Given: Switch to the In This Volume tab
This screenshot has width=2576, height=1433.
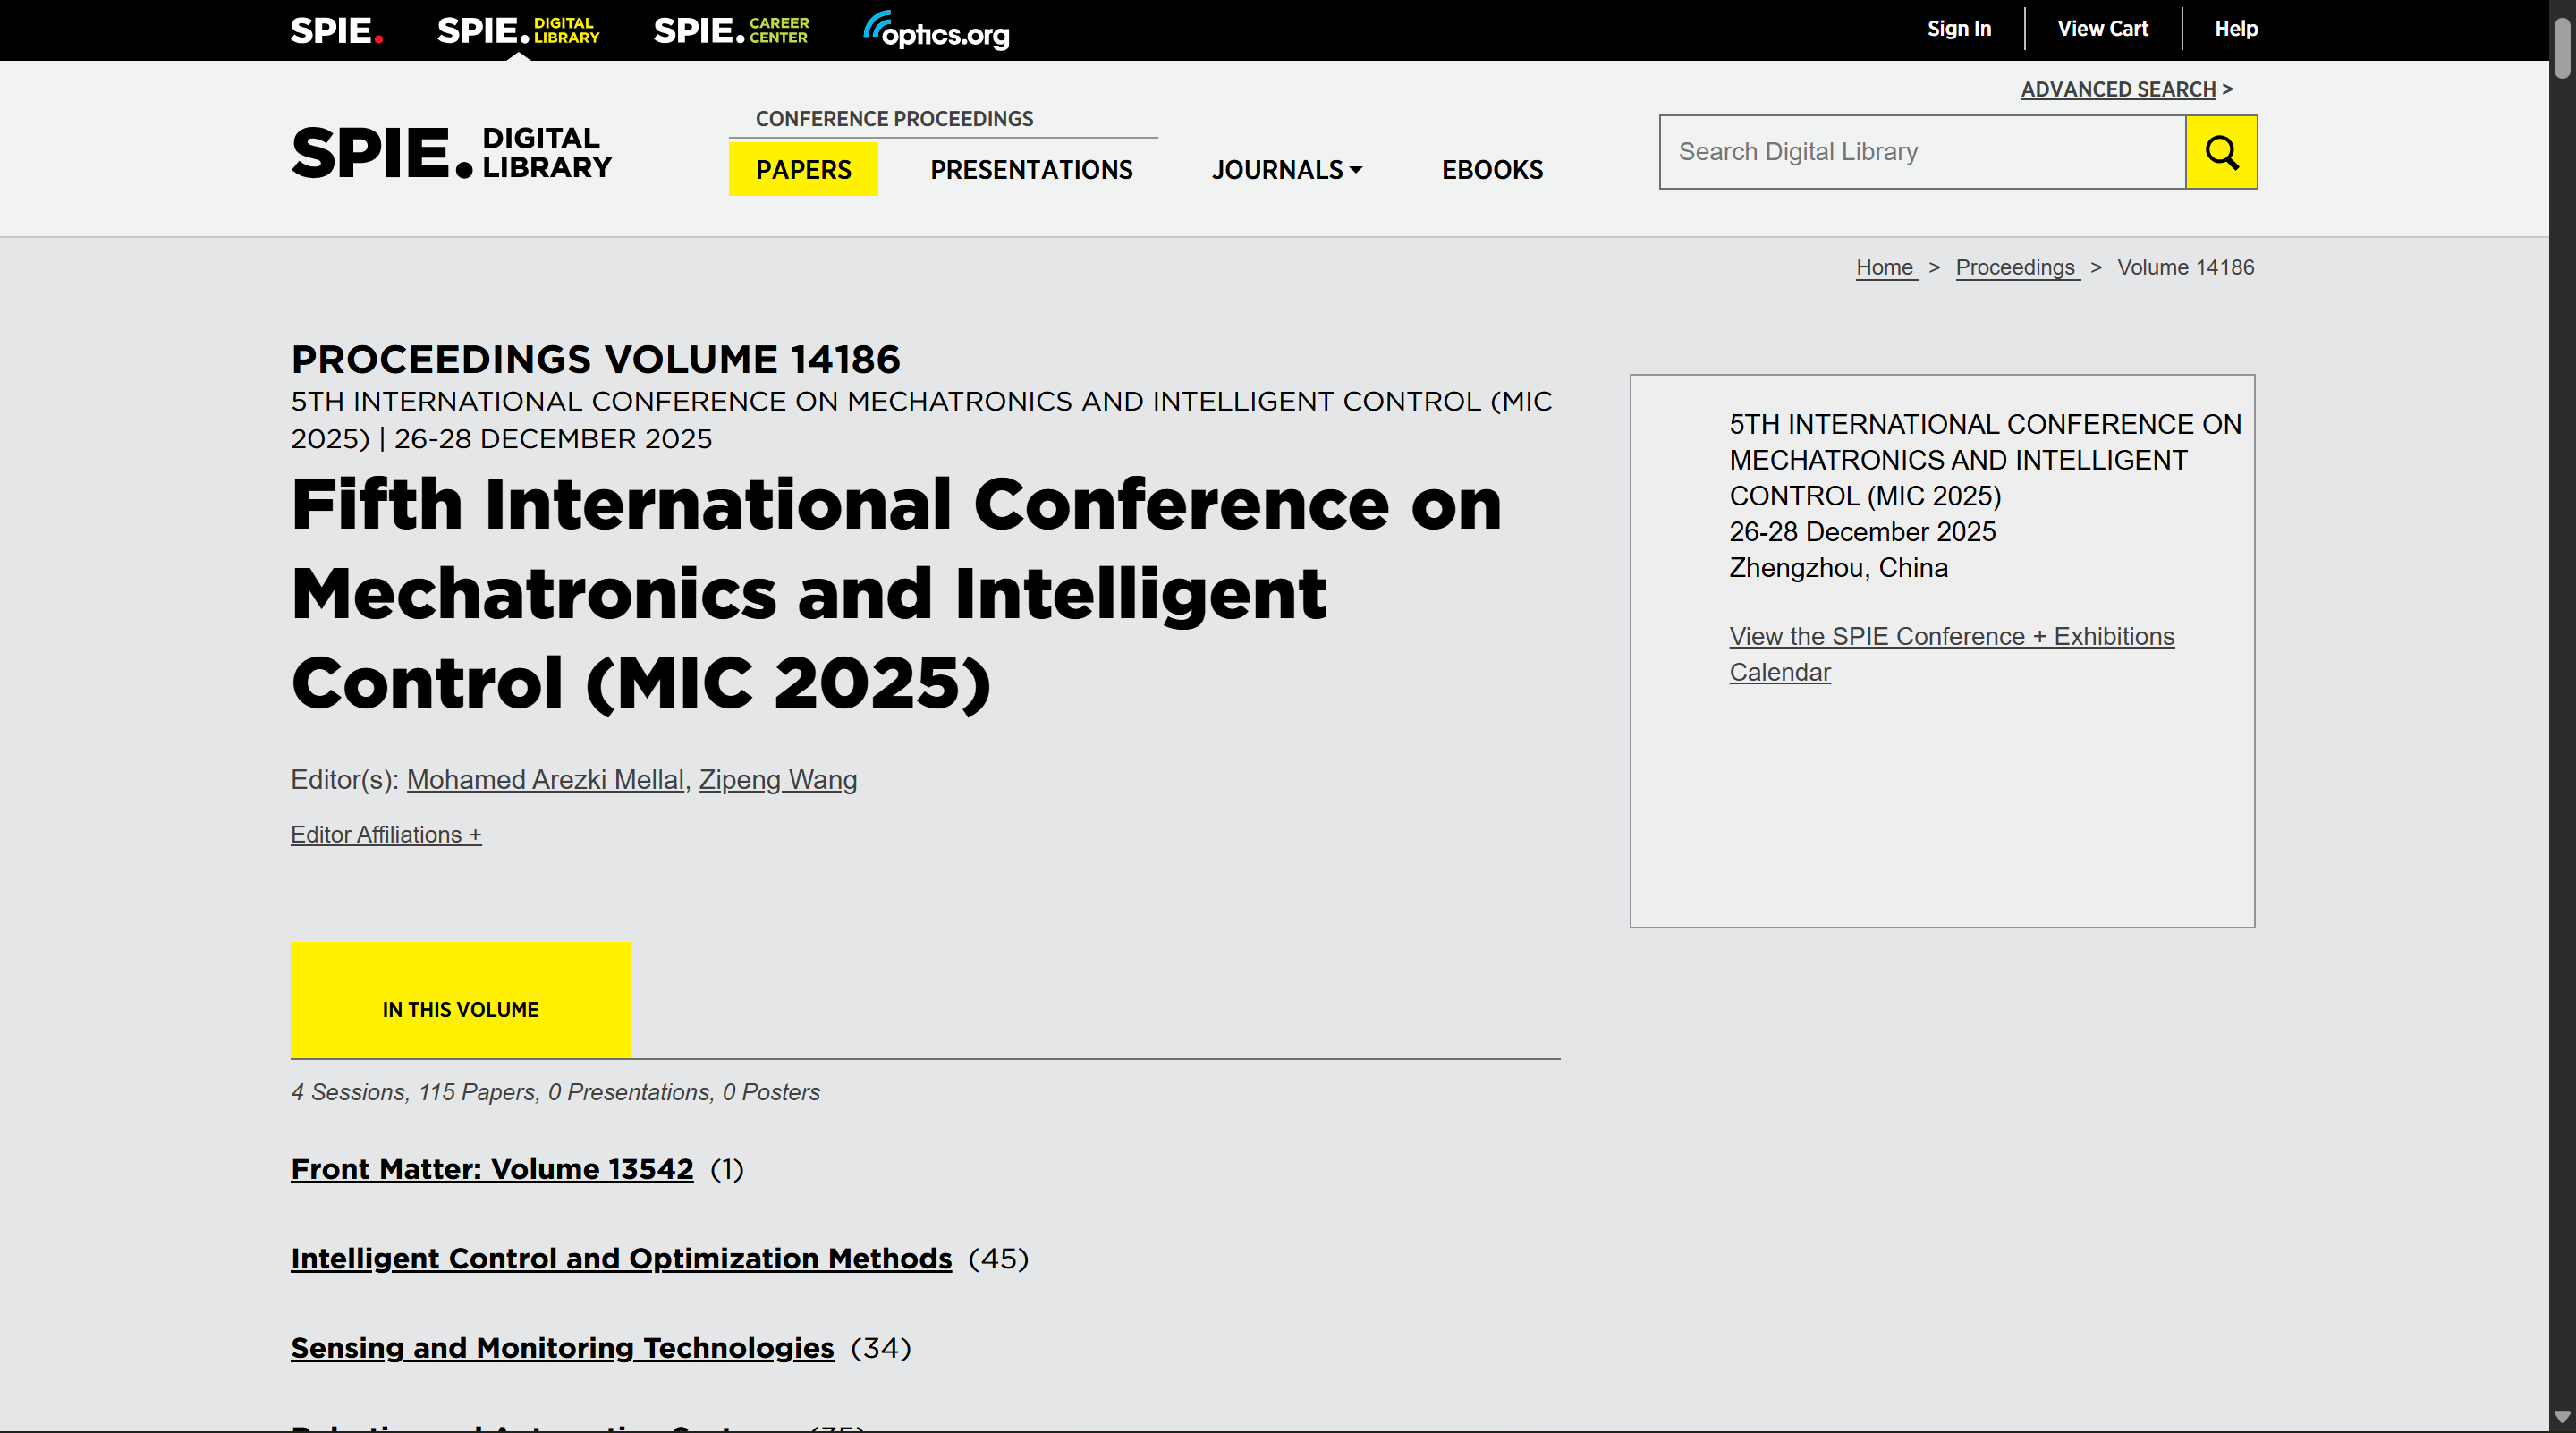Looking at the screenshot, I should [461, 999].
